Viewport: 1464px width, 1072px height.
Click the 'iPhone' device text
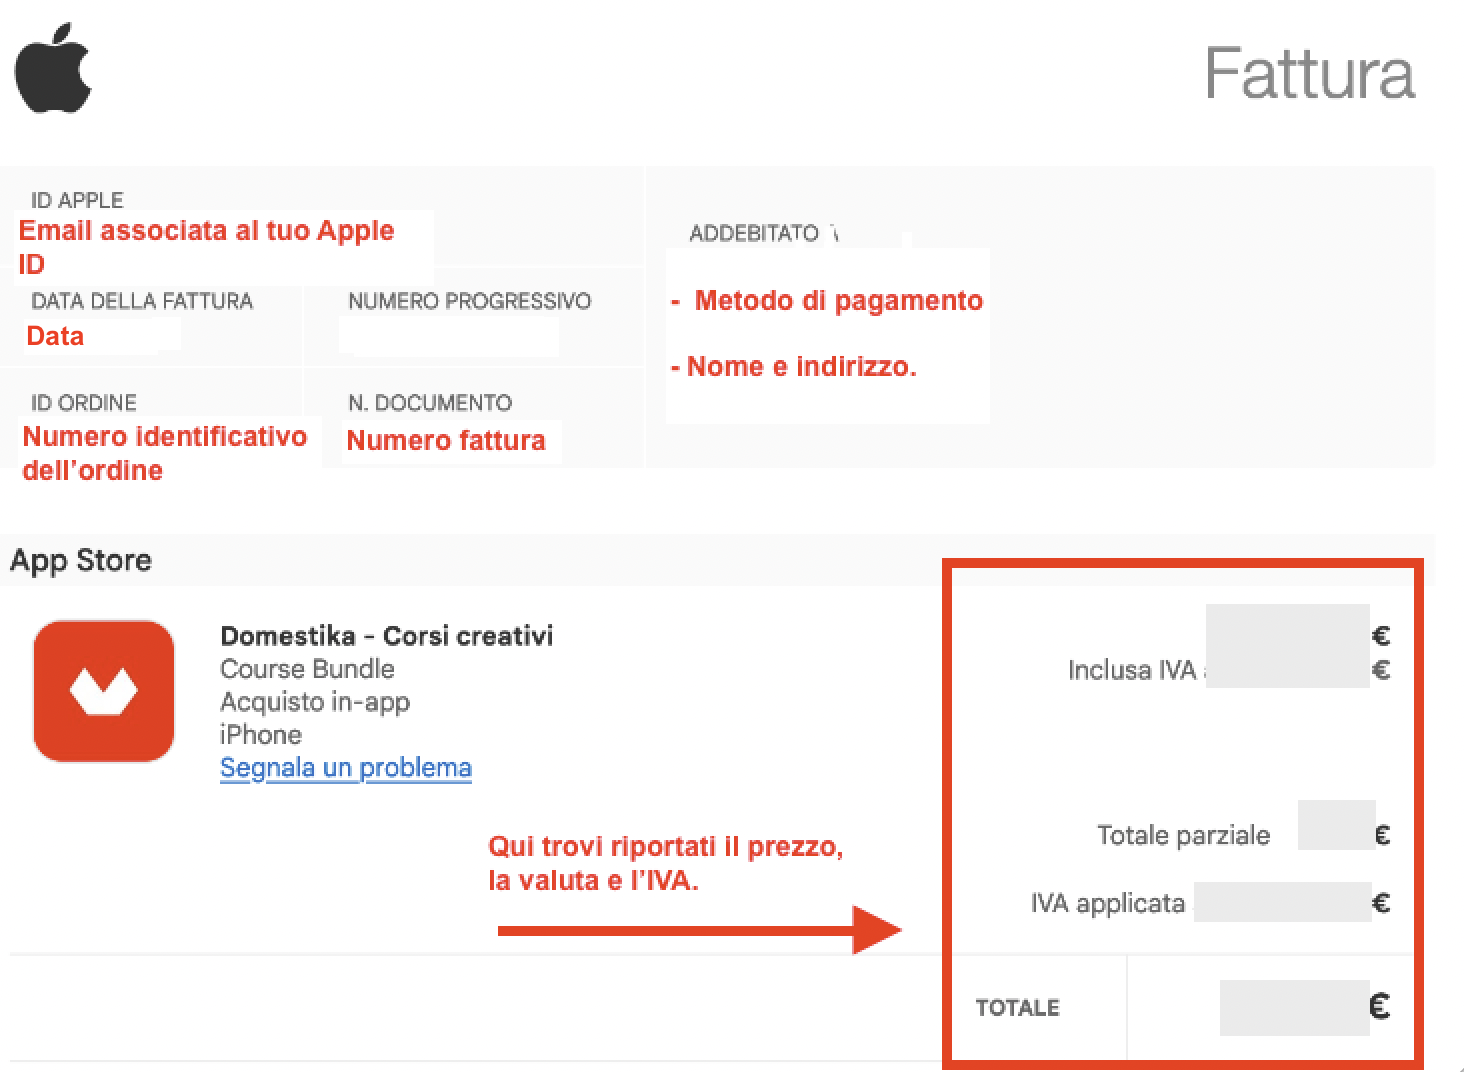(261, 735)
